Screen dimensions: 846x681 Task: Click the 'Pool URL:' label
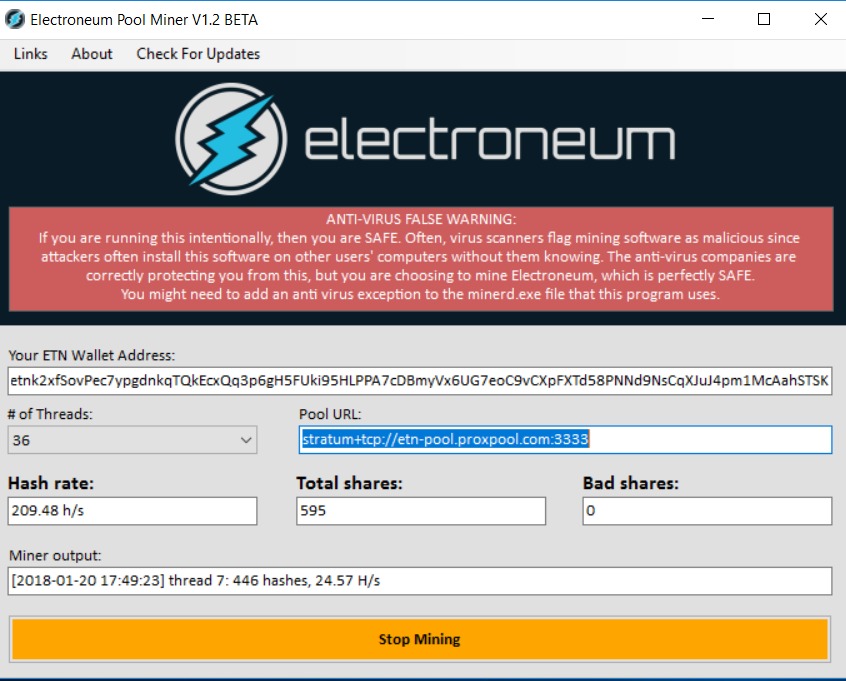[330, 414]
